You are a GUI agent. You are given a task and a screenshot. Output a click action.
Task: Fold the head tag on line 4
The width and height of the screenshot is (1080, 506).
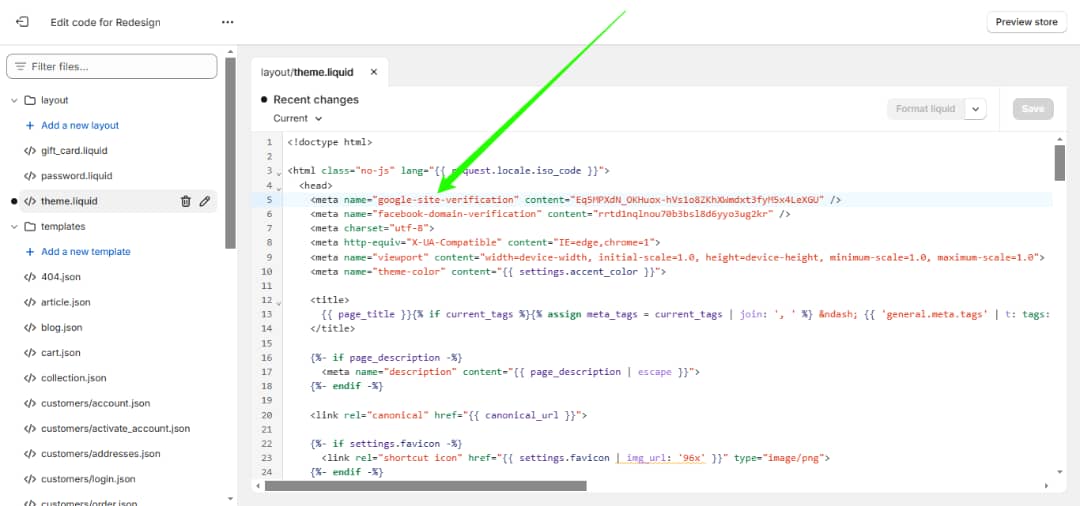[279, 187]
